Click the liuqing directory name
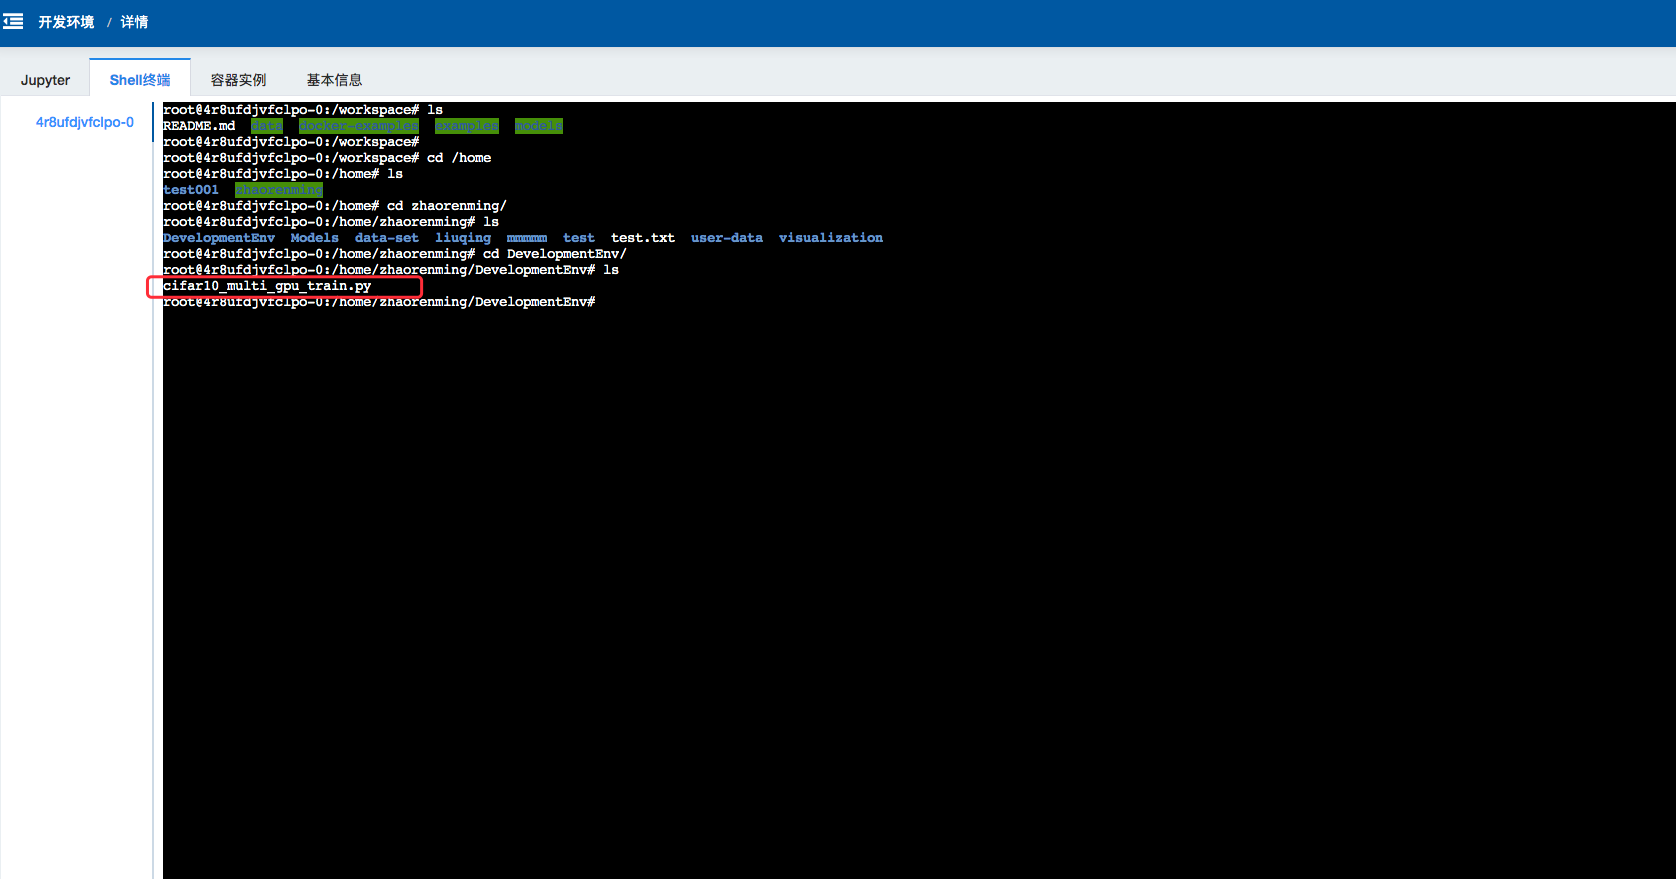The height and width of the screenshot is (879, 1676). tap(462, 238)
